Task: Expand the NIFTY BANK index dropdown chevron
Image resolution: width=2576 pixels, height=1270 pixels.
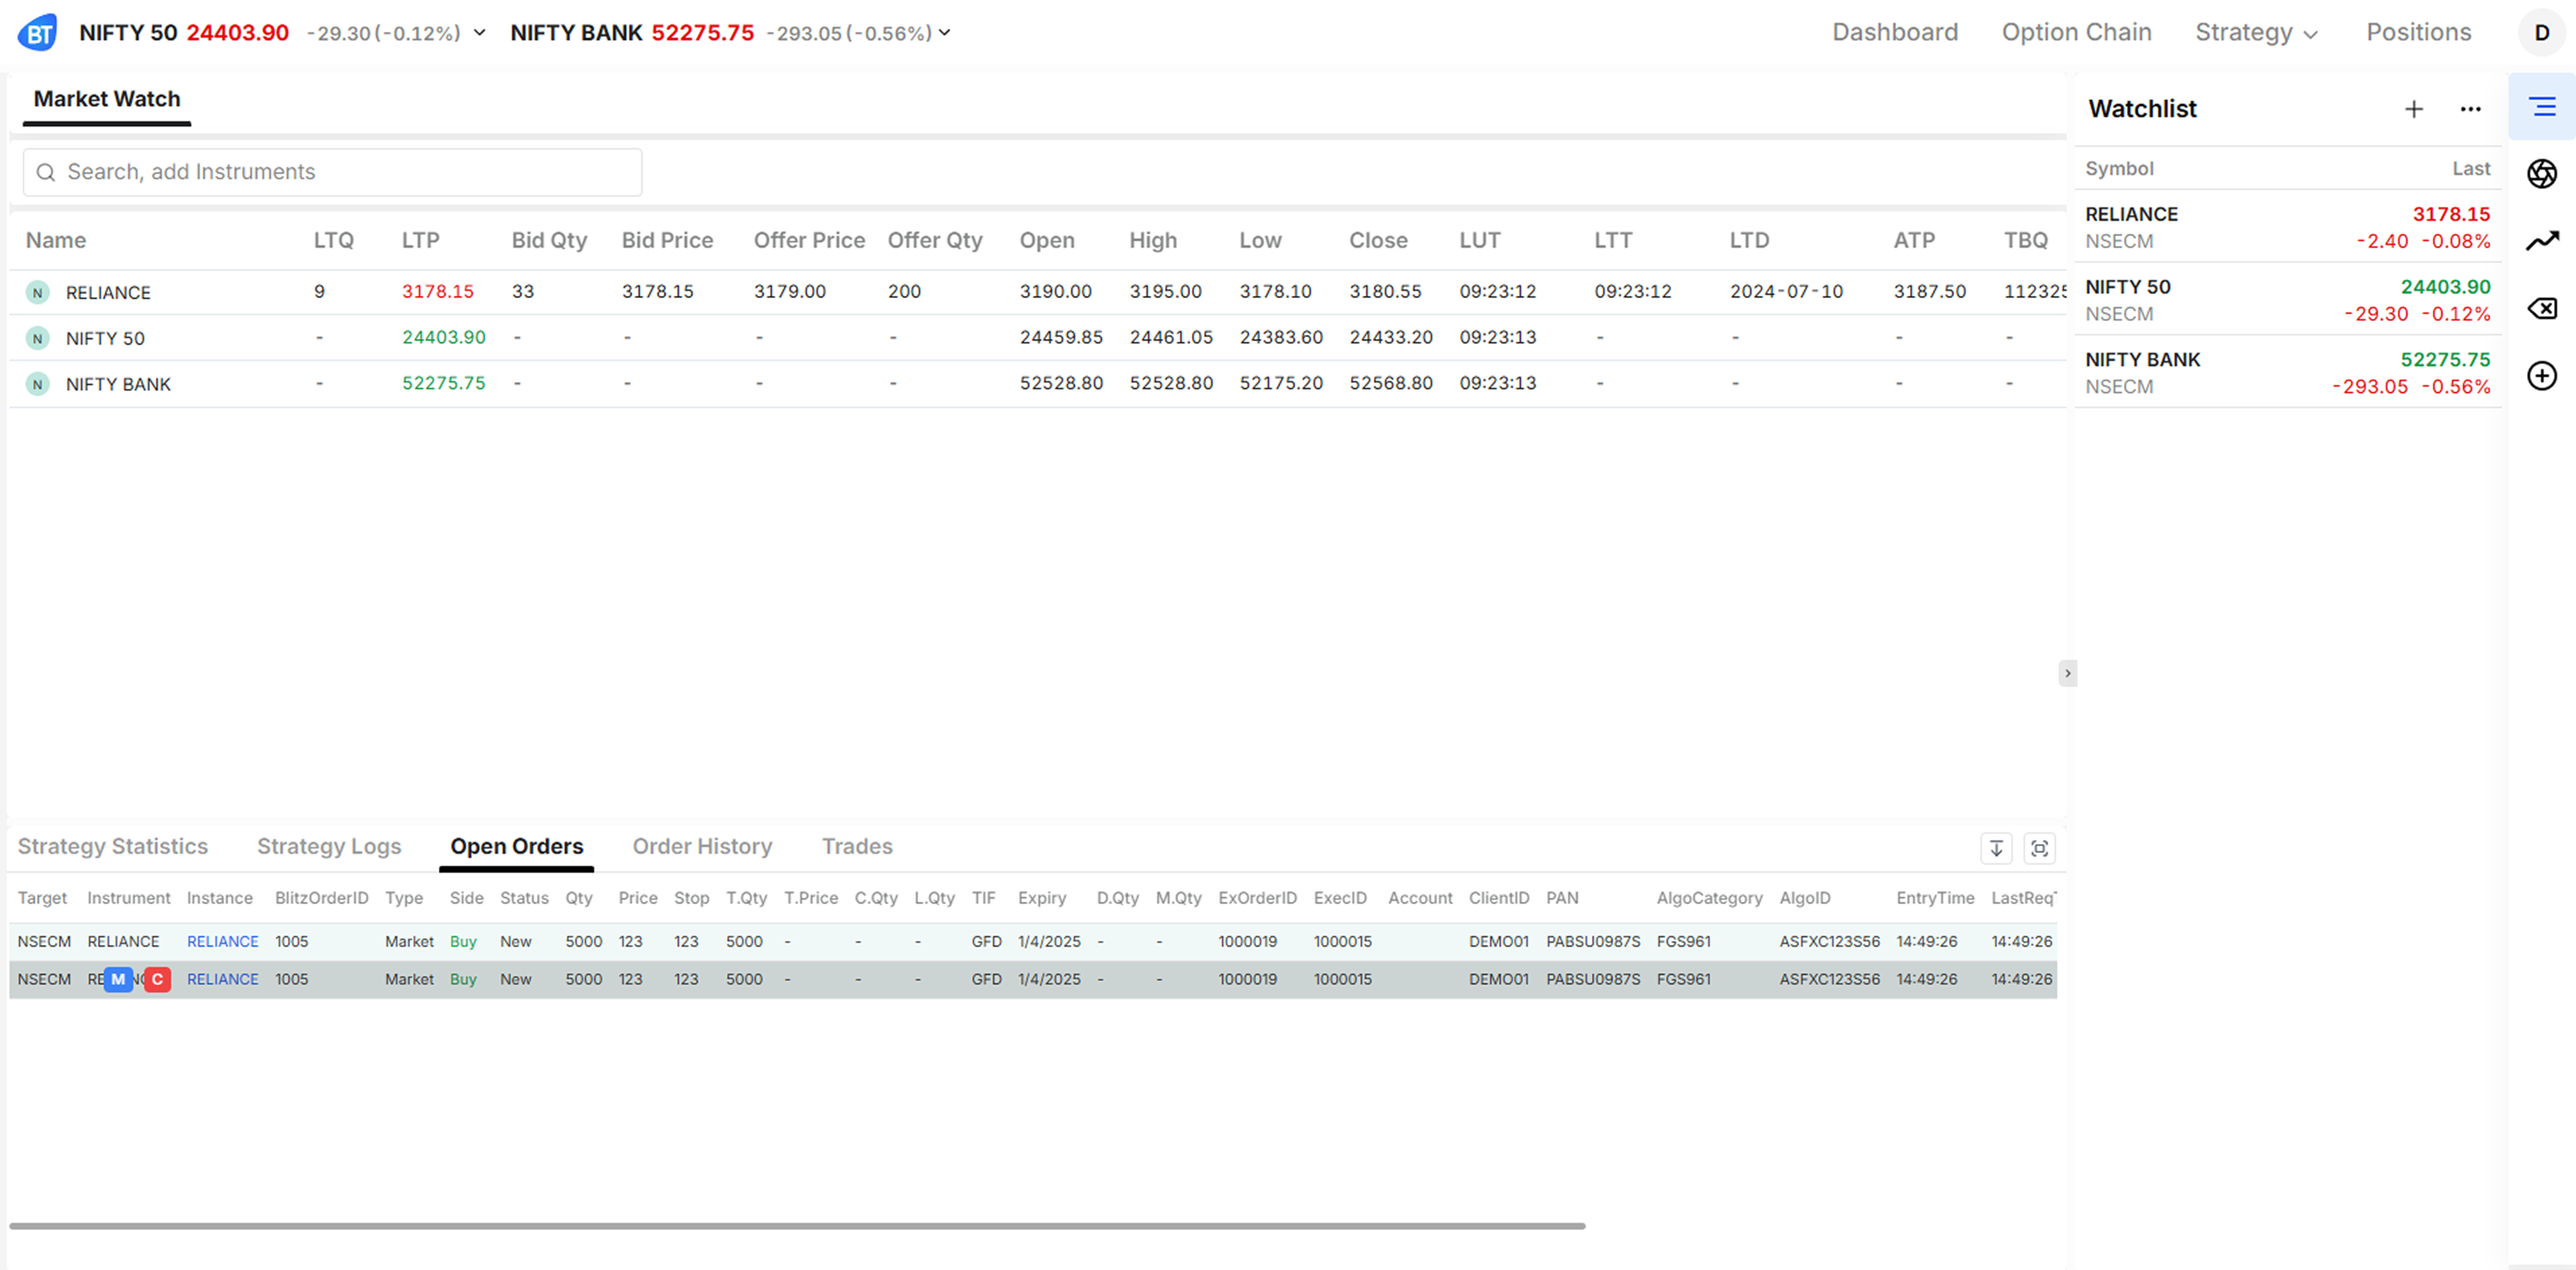Action: [944, 33]
